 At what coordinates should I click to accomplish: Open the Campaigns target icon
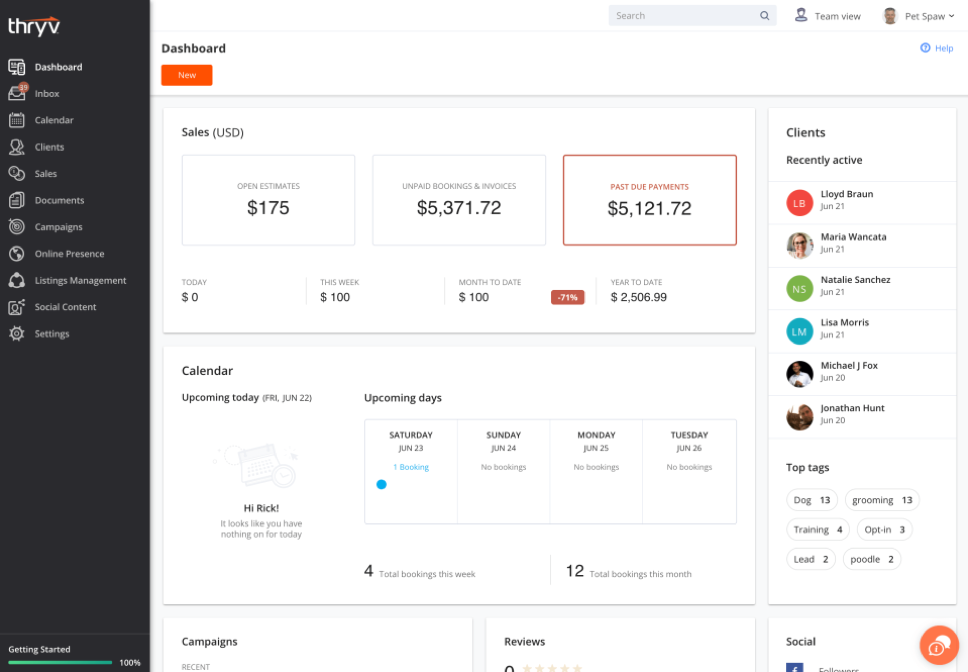click(17, 226)
